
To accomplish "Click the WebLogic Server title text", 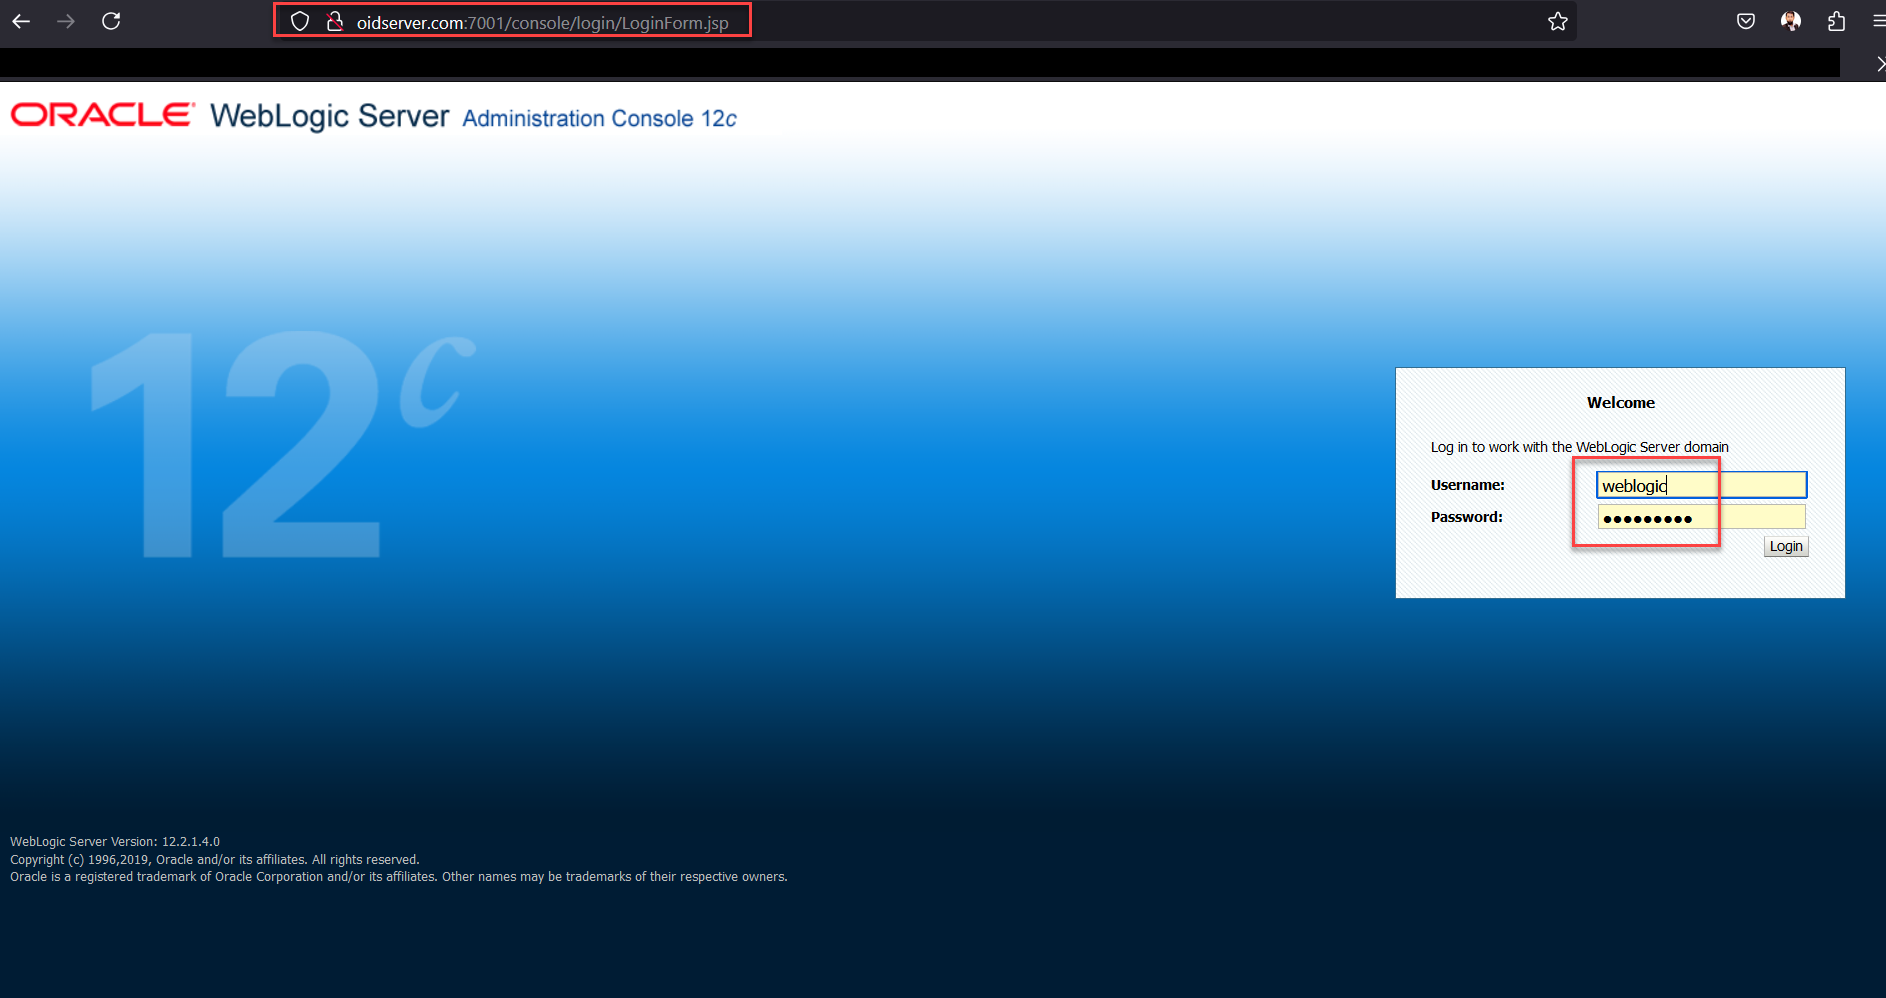I will click(329, 116).
